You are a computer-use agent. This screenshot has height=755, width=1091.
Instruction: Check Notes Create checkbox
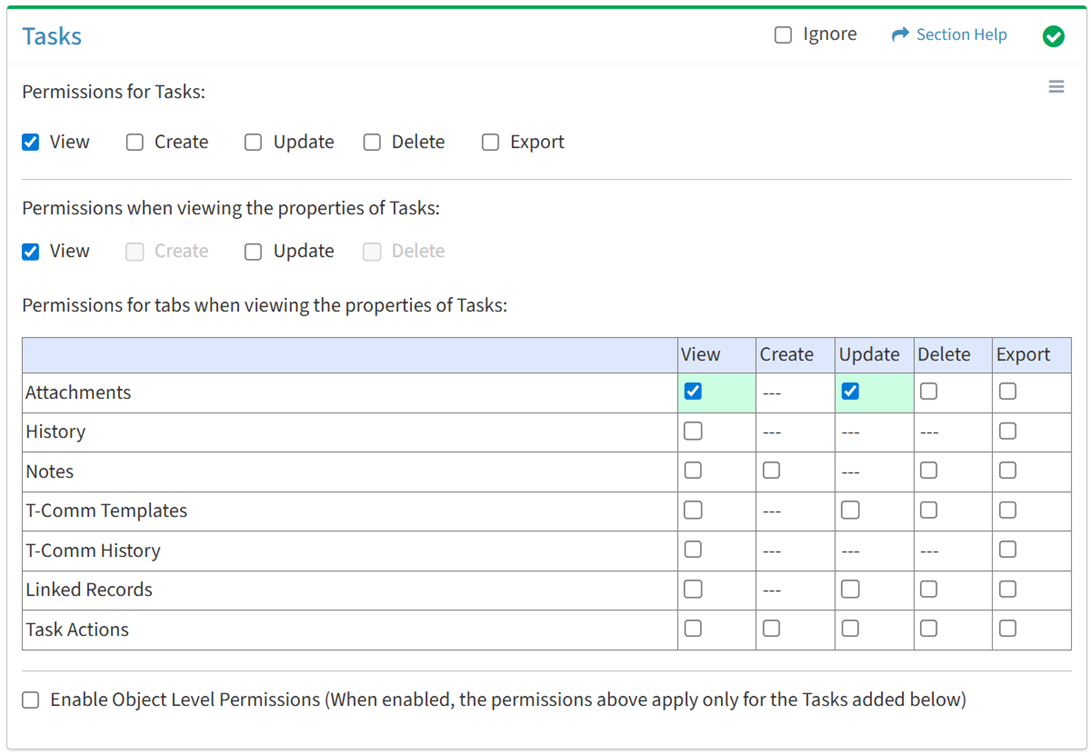pyautogui.click(x=771, y=470)
